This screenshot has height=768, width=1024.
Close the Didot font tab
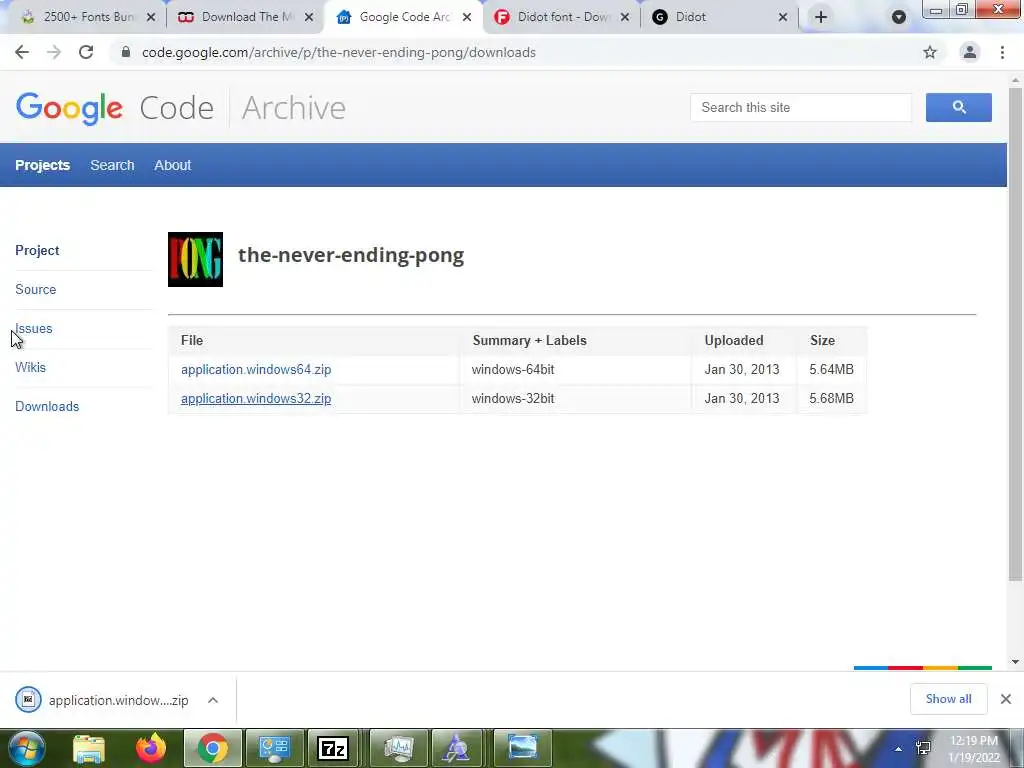pyautogui.click(x=625, y=17)
